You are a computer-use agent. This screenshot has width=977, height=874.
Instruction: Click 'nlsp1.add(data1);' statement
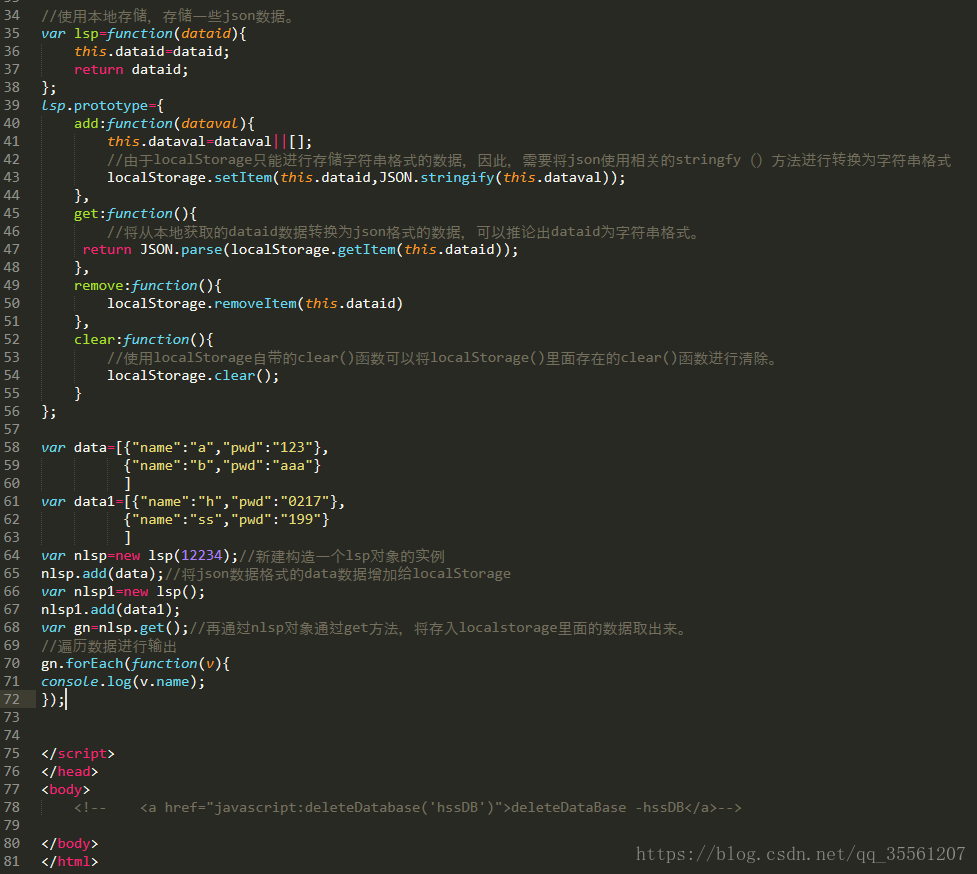pyautogui.click(x=111, y=609)
